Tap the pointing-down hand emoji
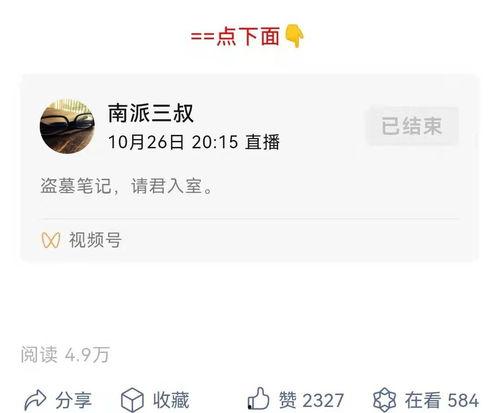This screenshot has width=499, height=413. pyautogui.click(x=294, y=36)
